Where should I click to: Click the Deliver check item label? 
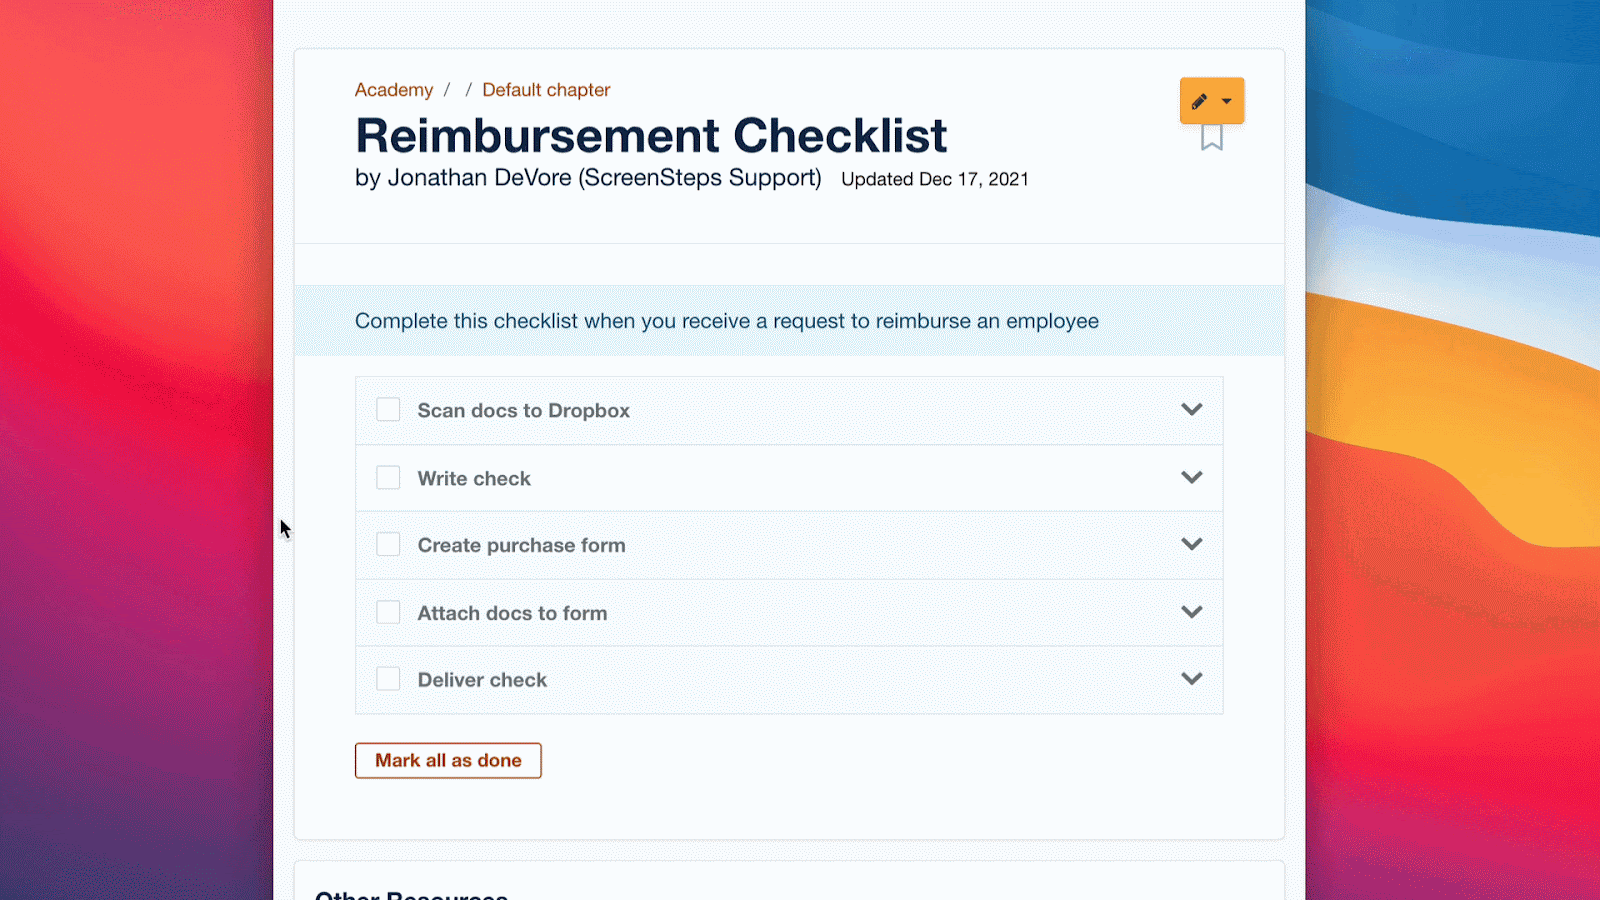click(482, 680)
